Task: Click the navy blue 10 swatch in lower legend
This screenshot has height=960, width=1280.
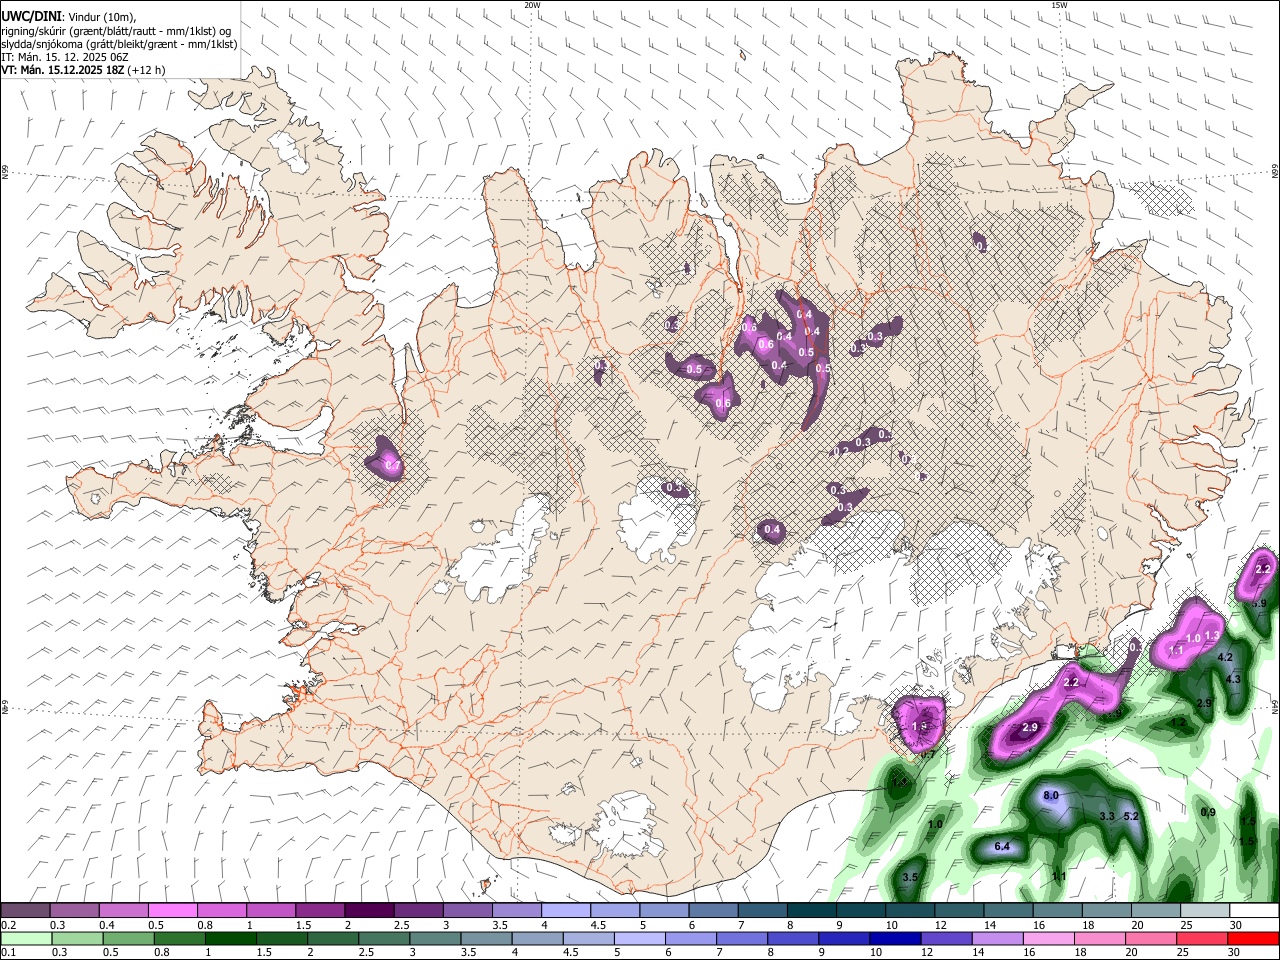Action: (x=894, y=939)
